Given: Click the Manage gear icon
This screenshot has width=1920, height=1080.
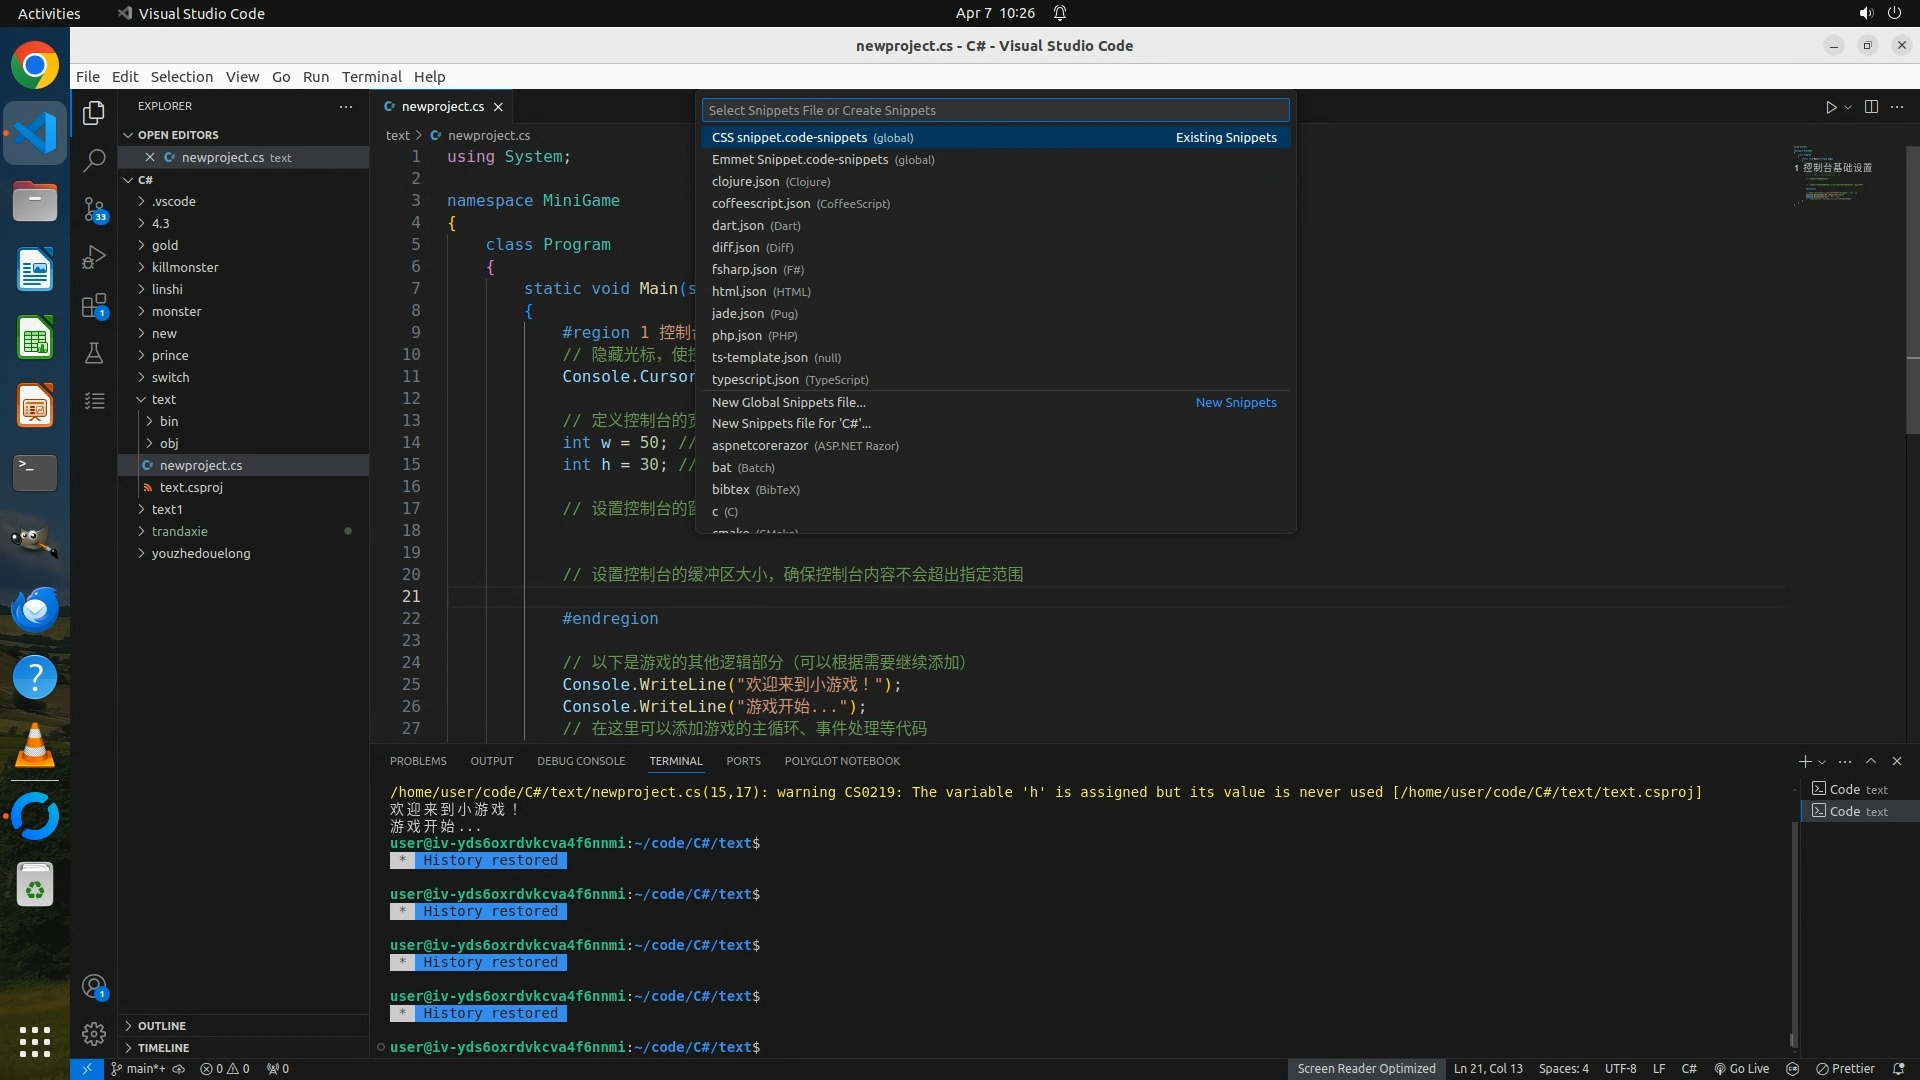Looking at the screenshot, I should (94, 1033).
